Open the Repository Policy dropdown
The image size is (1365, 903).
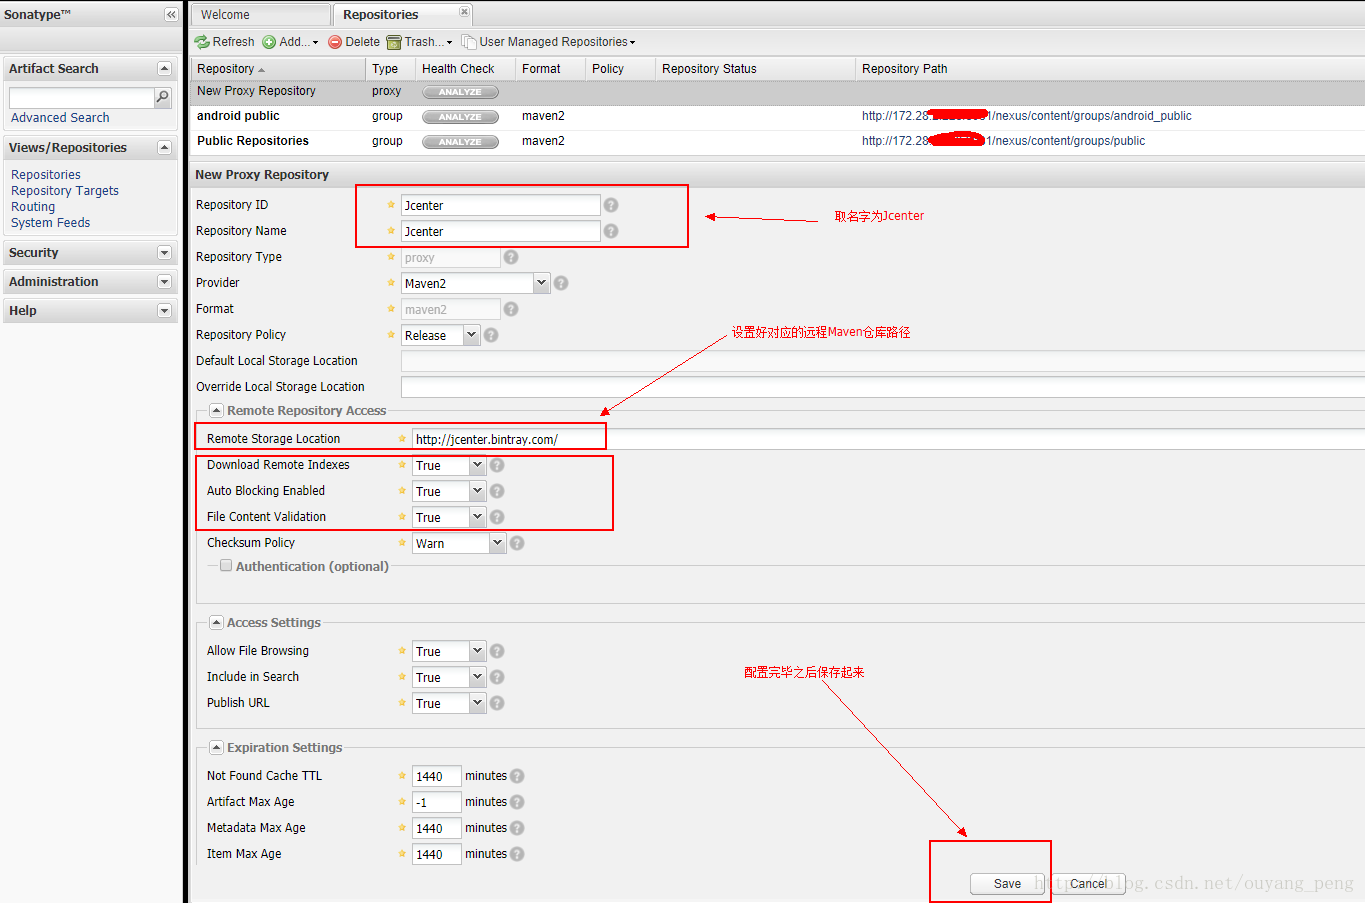(471, 335)
